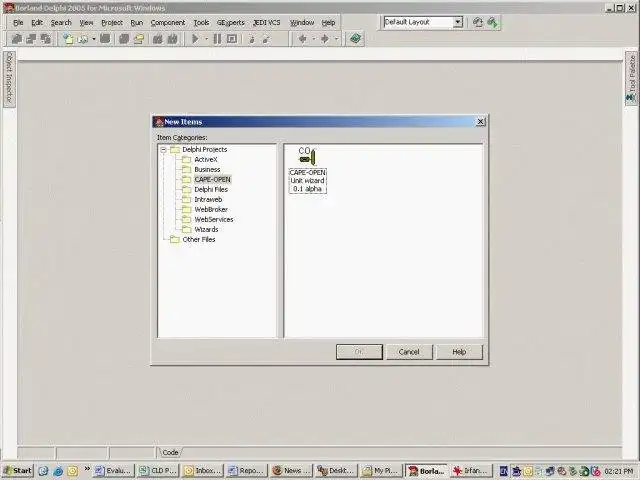Open the Object Inspector side panel
Image resolution: width=640 pixels, height=480 pixels.
pyautogui.click(x=9, y=79)
